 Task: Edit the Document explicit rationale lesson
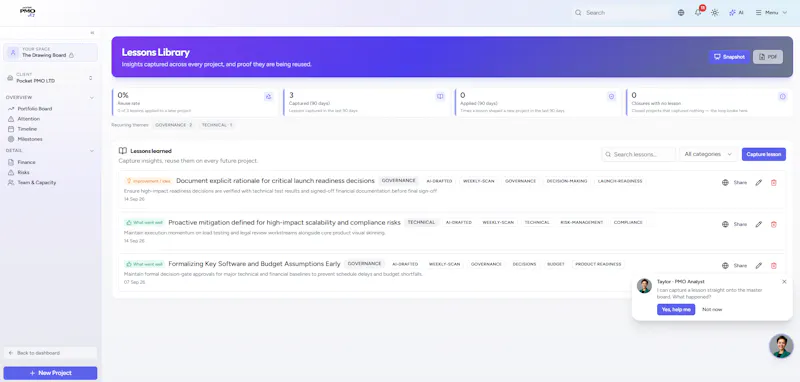coord(759,183)
